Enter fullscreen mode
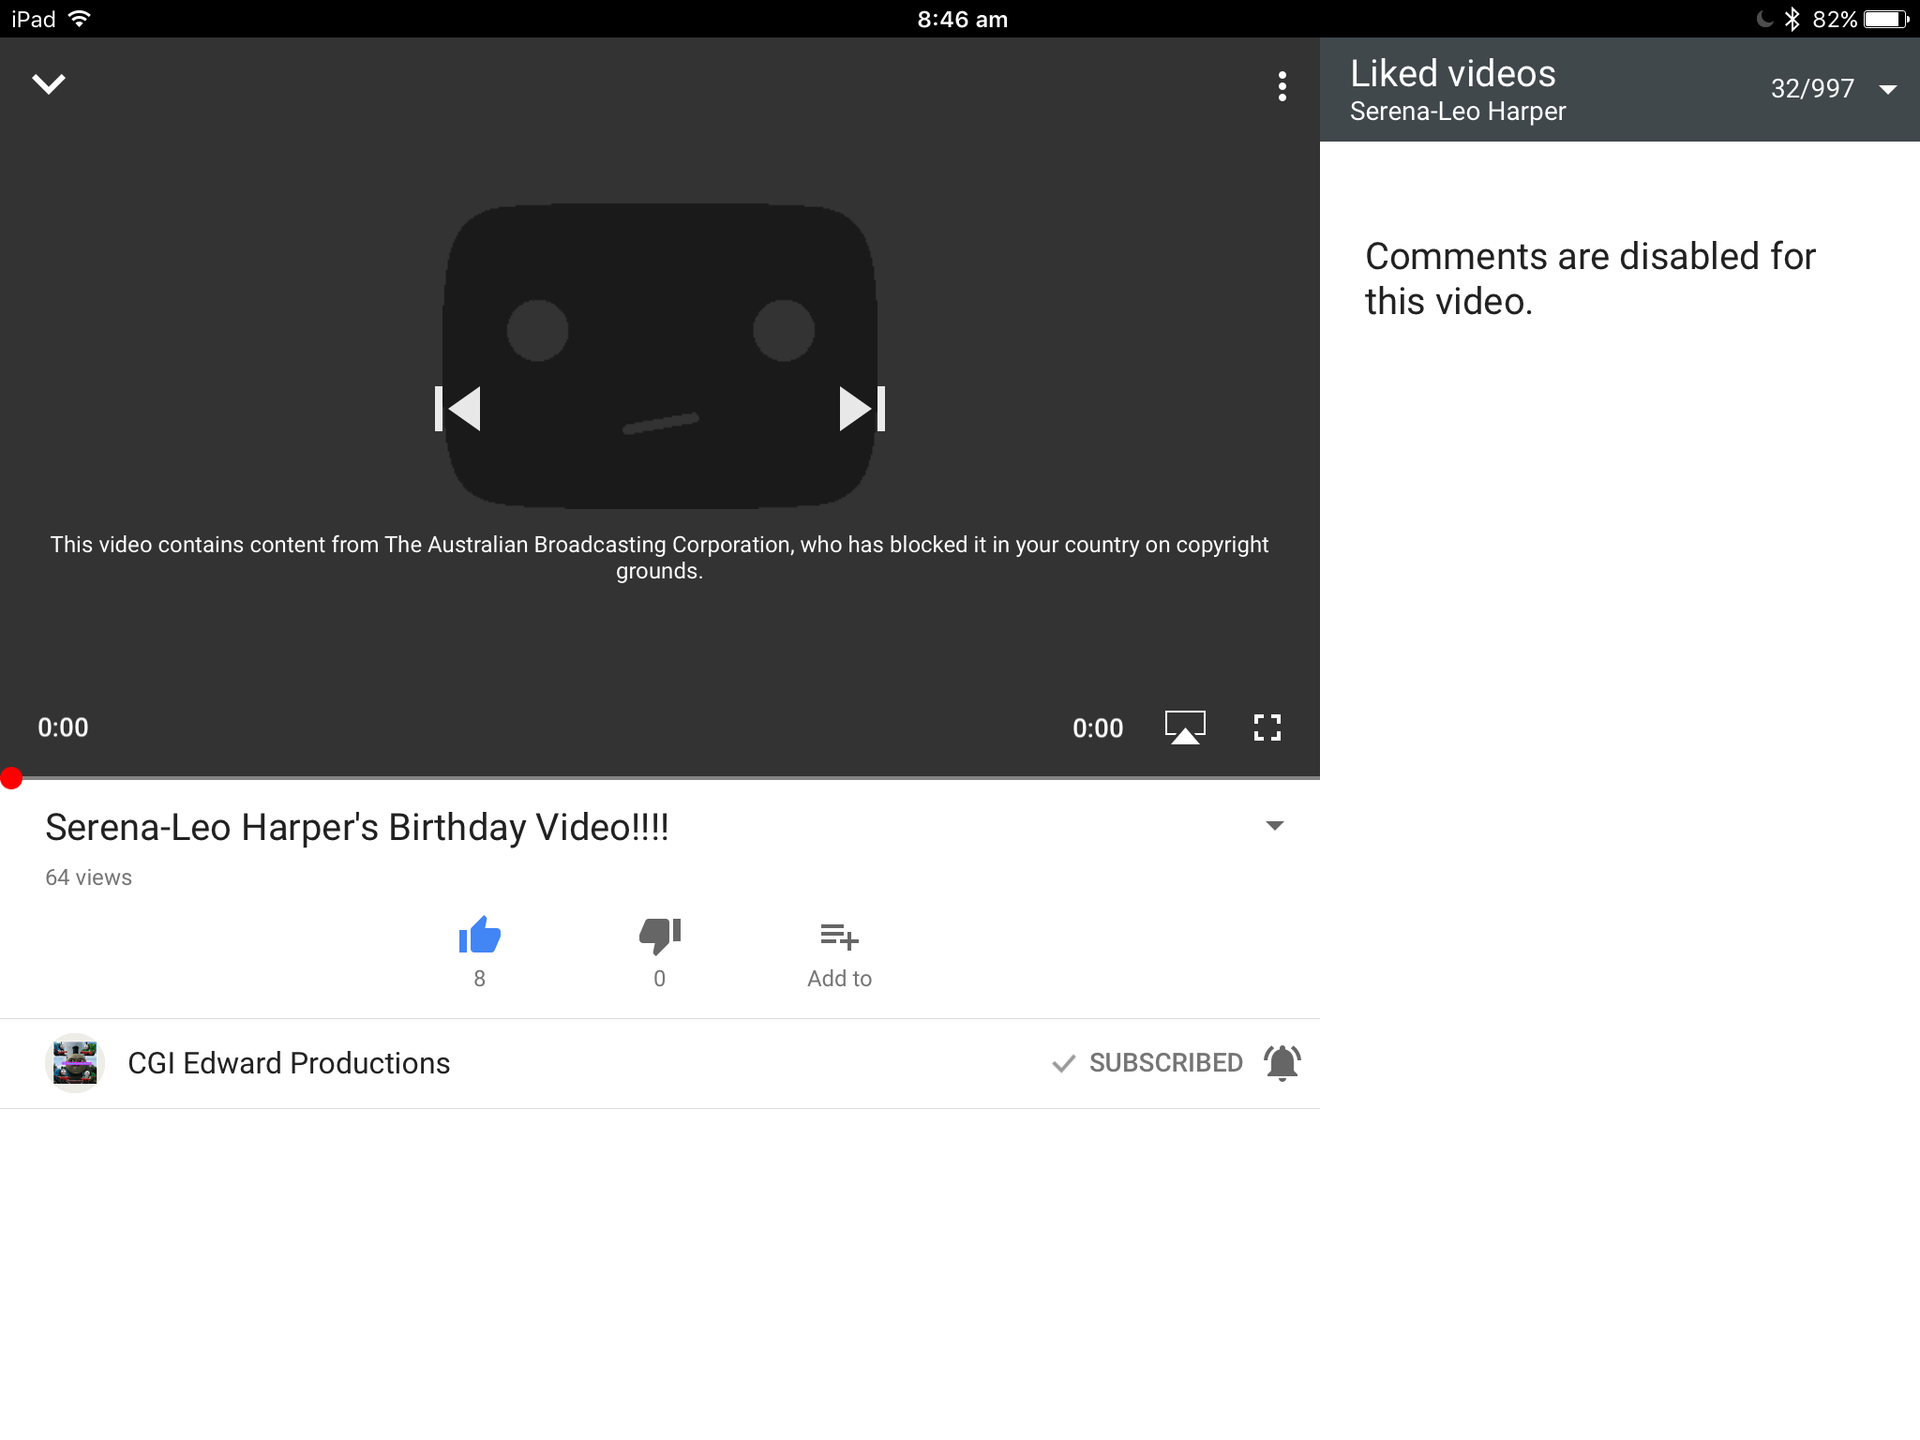The height and width of the screenshot is (1440, 1920). coord(1267,727)
